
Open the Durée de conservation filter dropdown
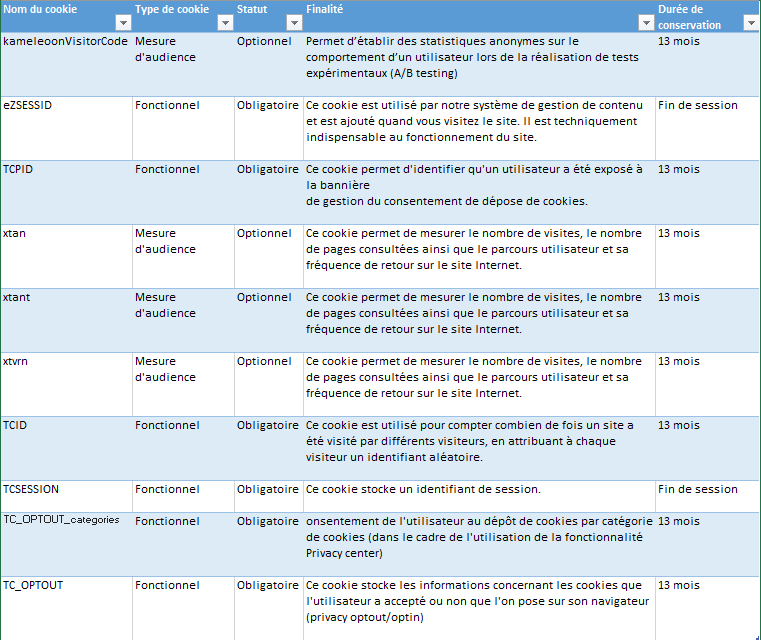(751, 23)
